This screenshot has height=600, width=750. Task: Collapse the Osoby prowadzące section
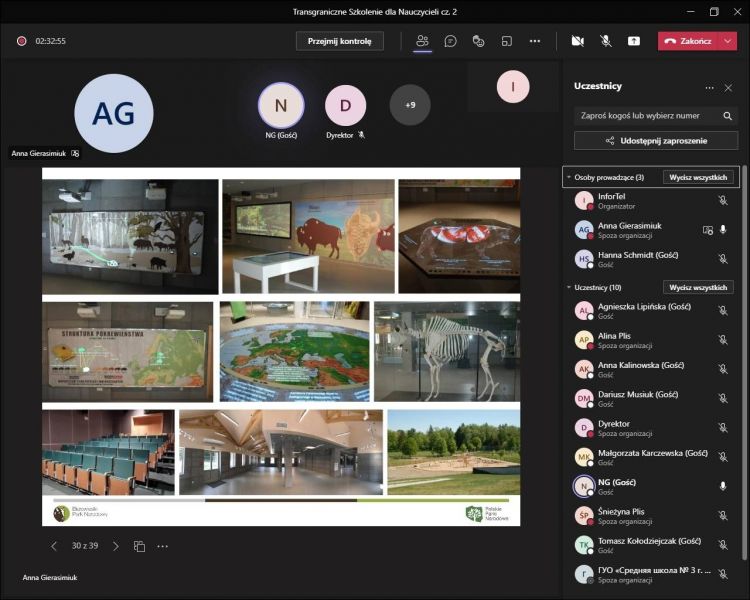569,177
